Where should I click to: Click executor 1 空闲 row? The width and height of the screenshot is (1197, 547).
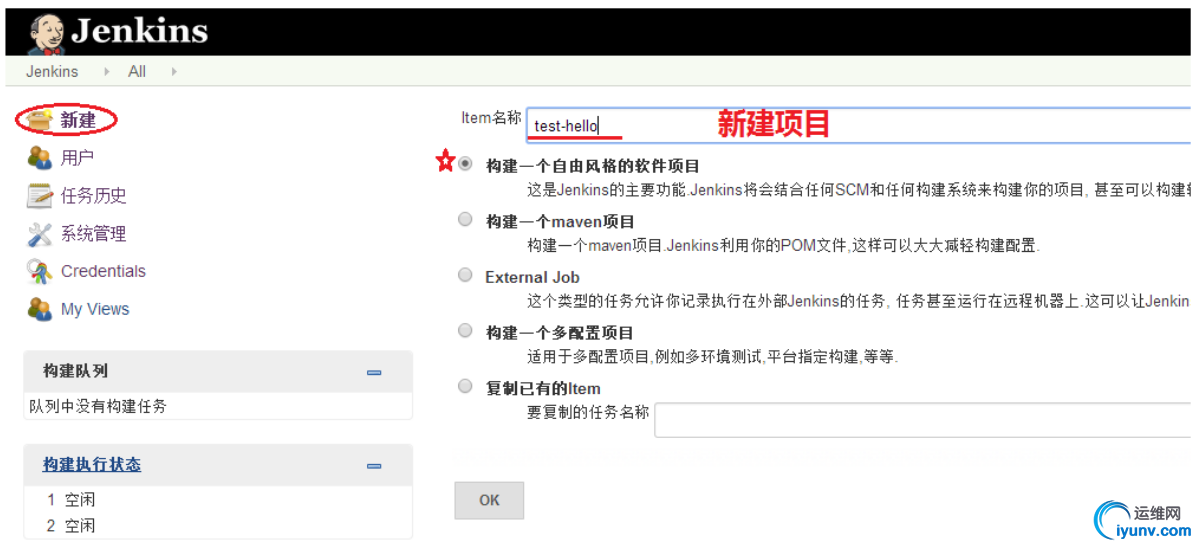click(71, 500)
